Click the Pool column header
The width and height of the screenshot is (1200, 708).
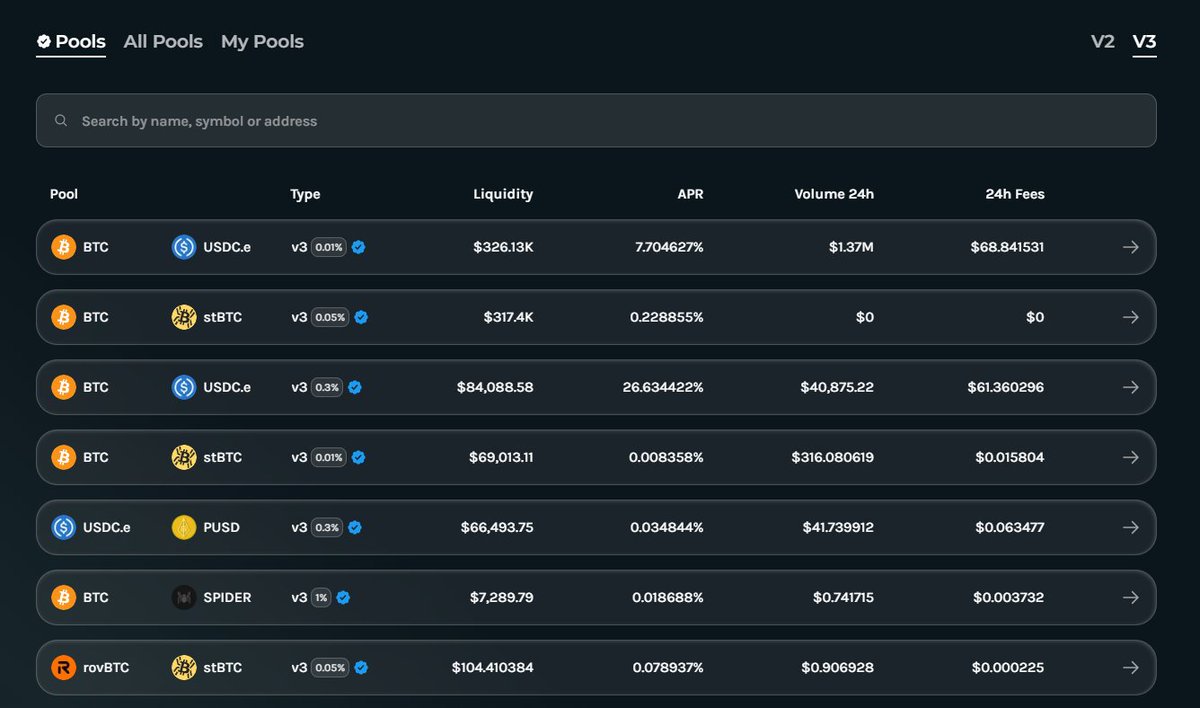(x=64, y=194)
